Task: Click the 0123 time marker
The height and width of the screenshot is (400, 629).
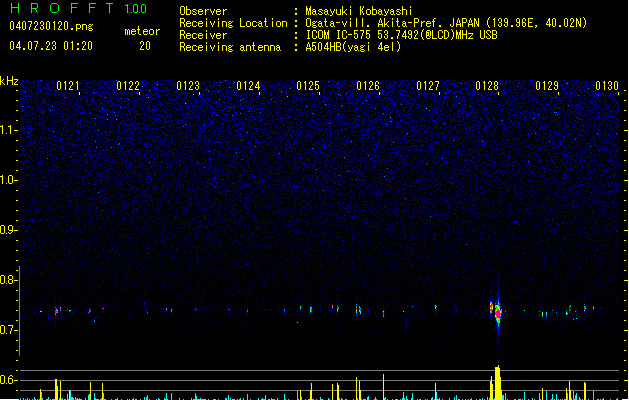Action: click(188, 86)
